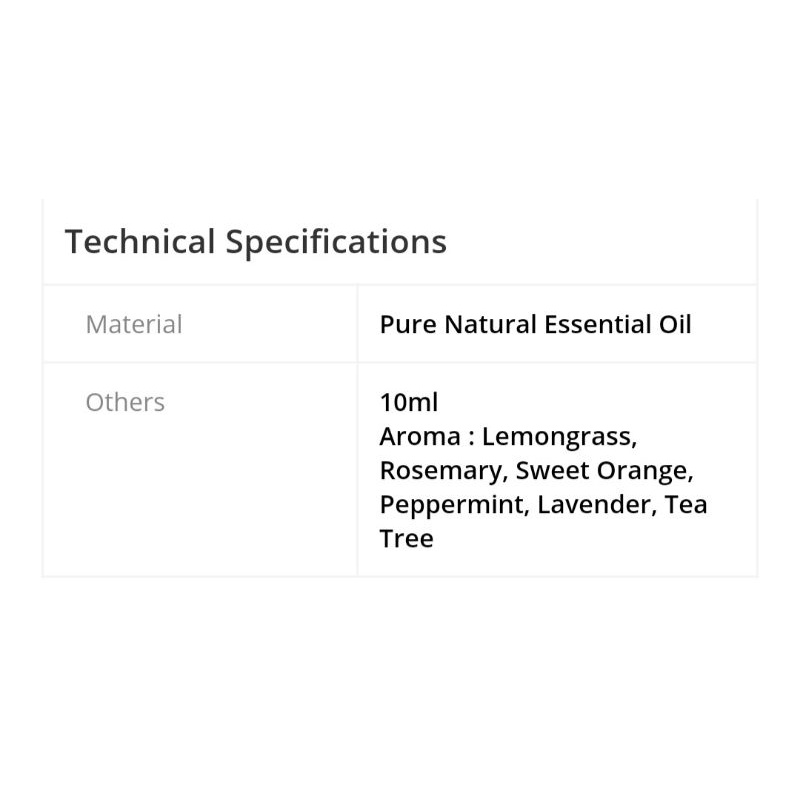Click the 10ml volume text
The width and height of the screenshot is (800, 800).
[x=409, y=402]
